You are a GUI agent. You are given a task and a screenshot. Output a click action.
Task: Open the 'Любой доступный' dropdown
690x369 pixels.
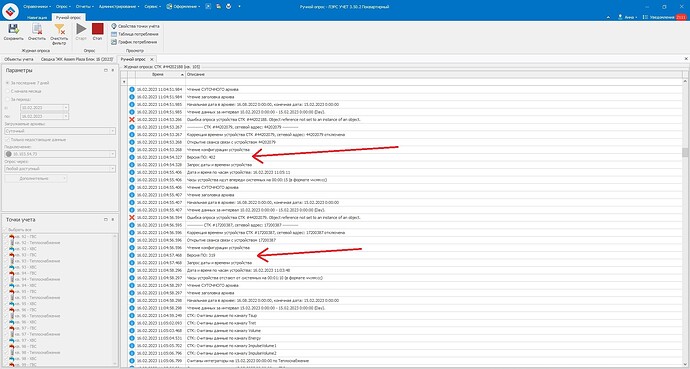[60, 169]
